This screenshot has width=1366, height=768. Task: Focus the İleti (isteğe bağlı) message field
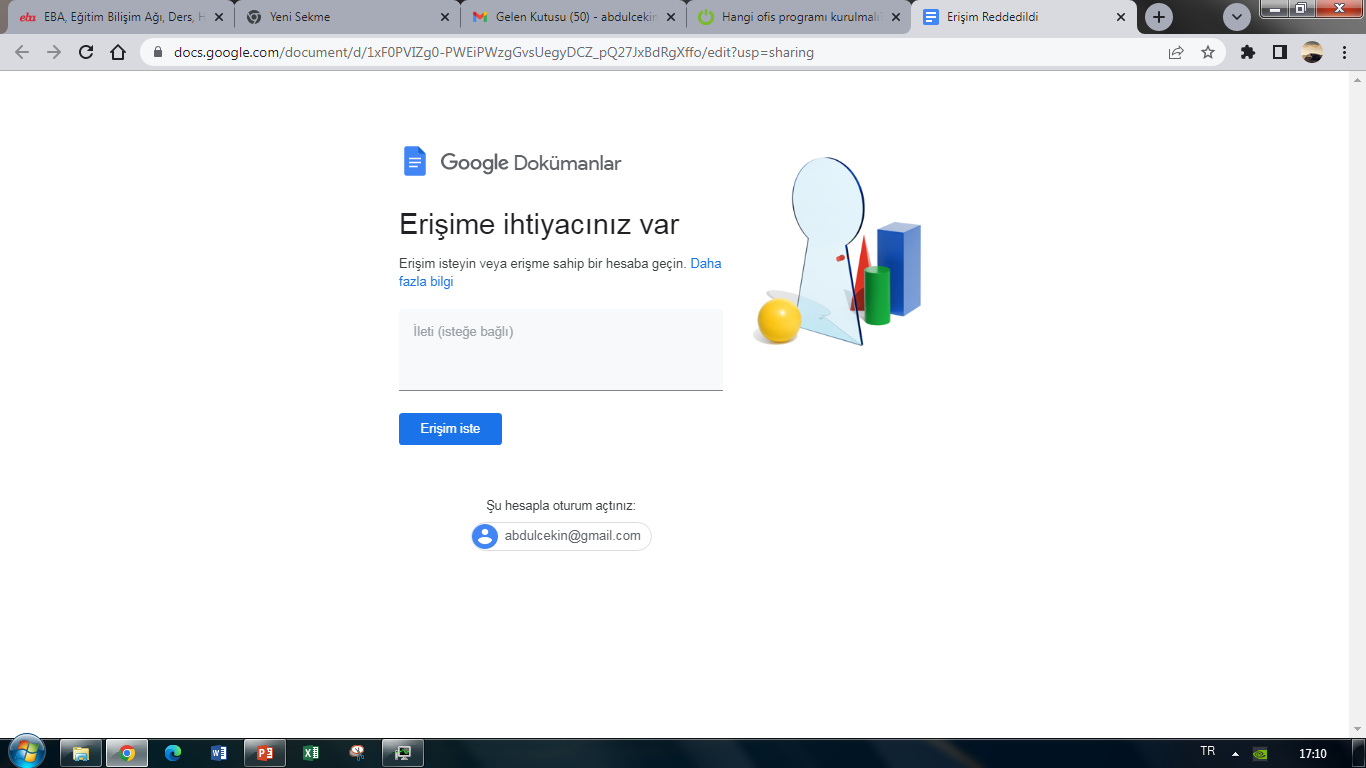(561, 349)
